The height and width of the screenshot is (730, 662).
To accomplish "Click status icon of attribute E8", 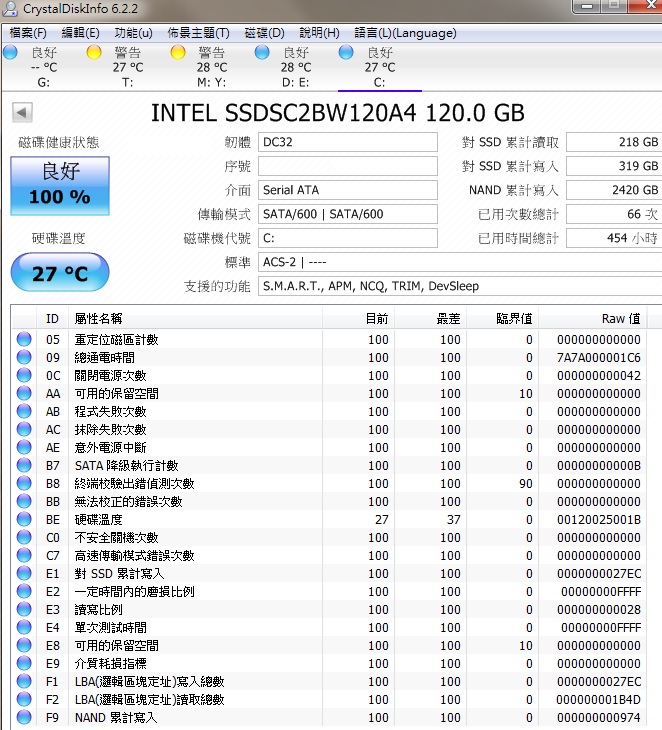I will [24, 645].
